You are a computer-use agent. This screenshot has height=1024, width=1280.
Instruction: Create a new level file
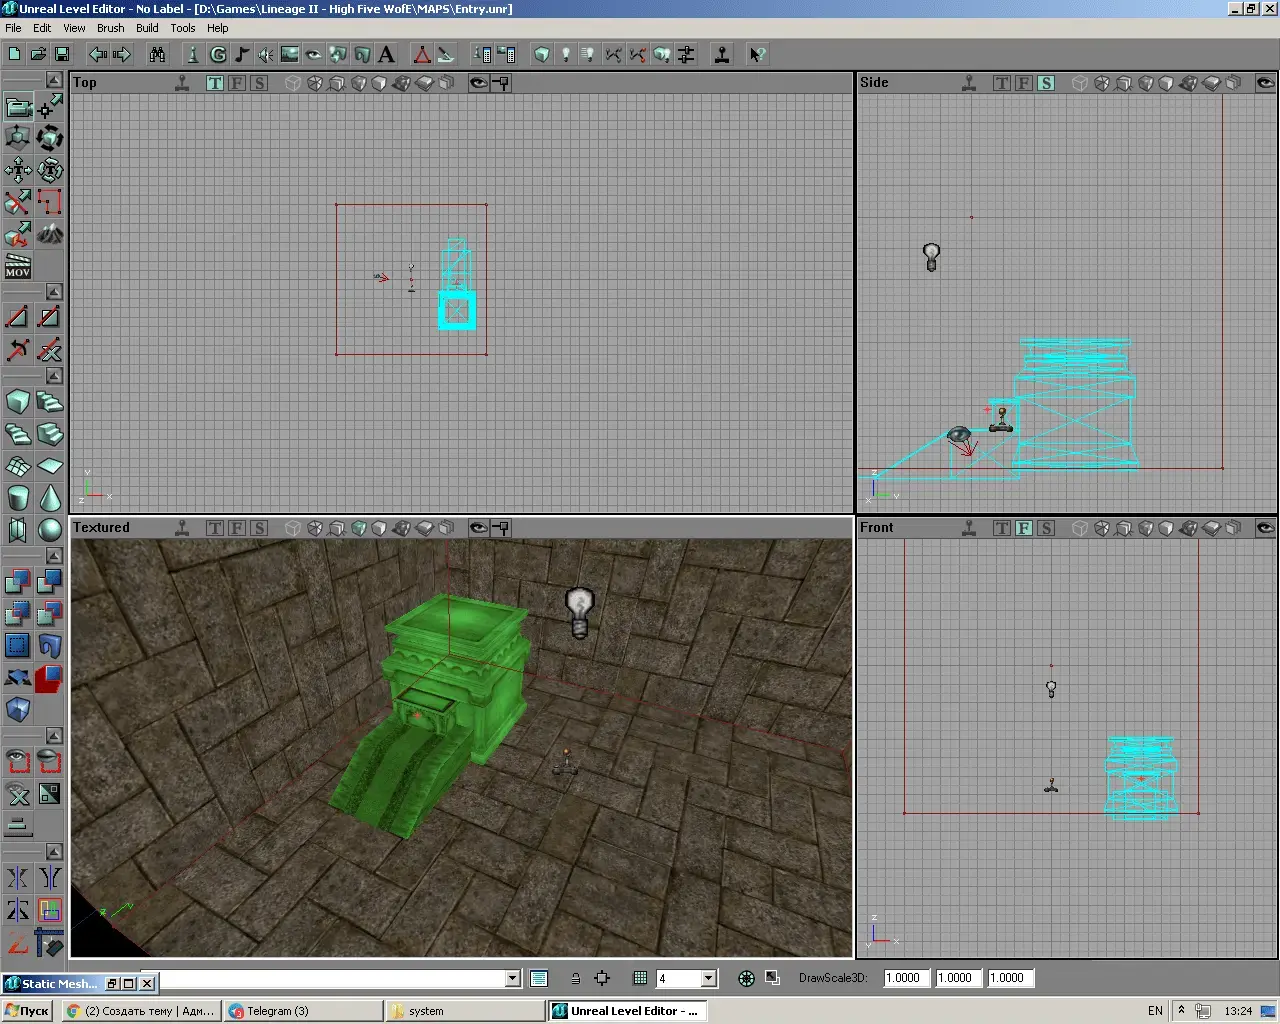click(x=14, y=55)
